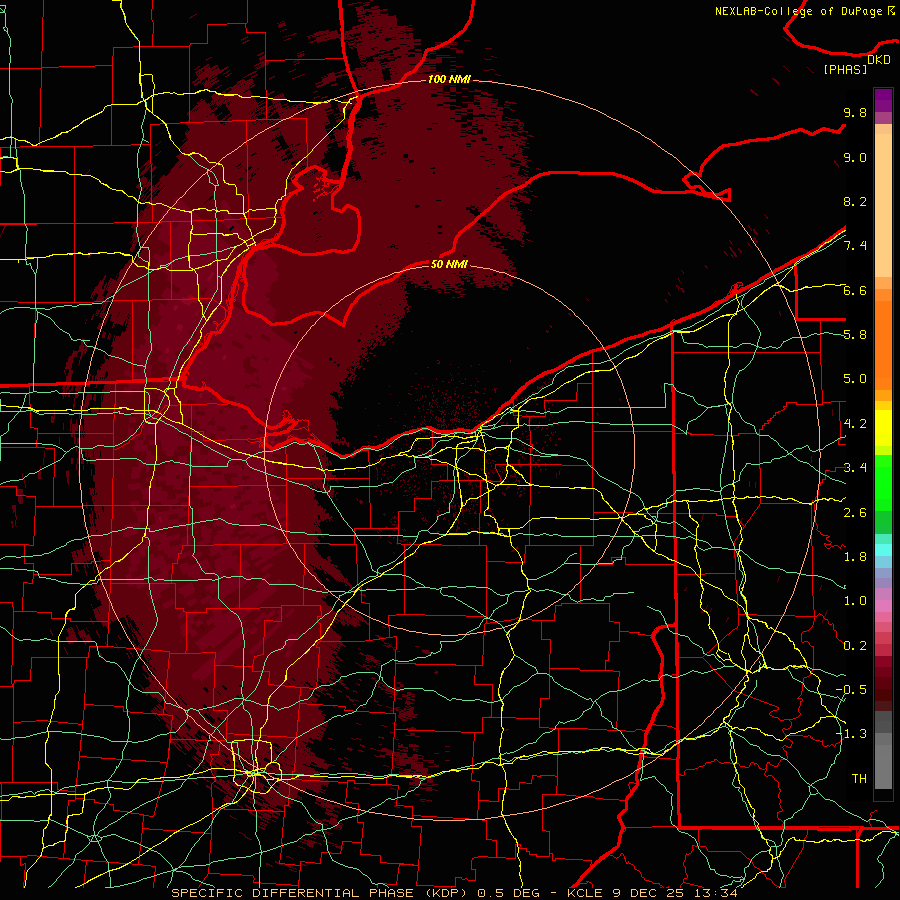Image resolution: width=900 pixels, height=900 pixels.
Task: Click the -1.3 scale value
Action: pos(851,734)
